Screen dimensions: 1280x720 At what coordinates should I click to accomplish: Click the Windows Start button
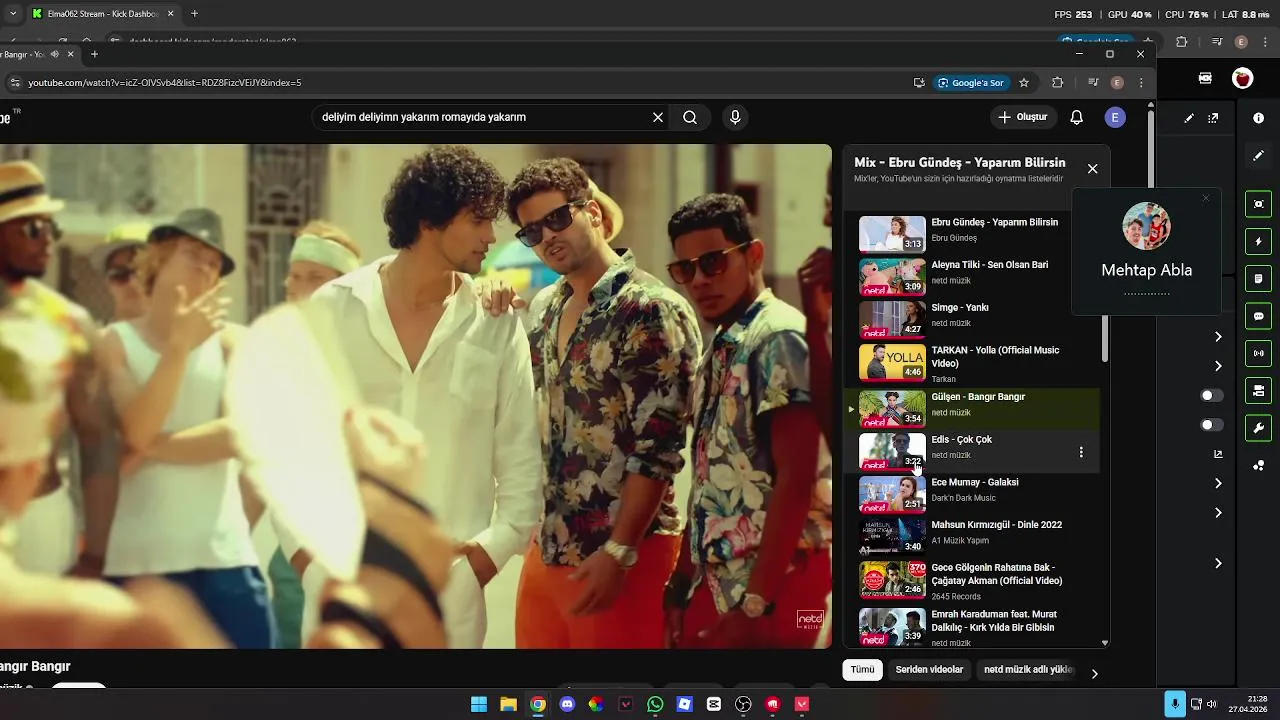[479, 704]
